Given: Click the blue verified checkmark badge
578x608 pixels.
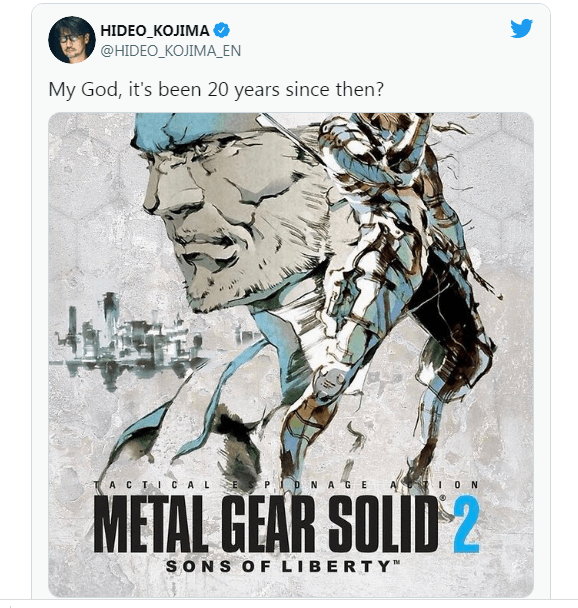Looking at the screenshot, I should 222,30.
